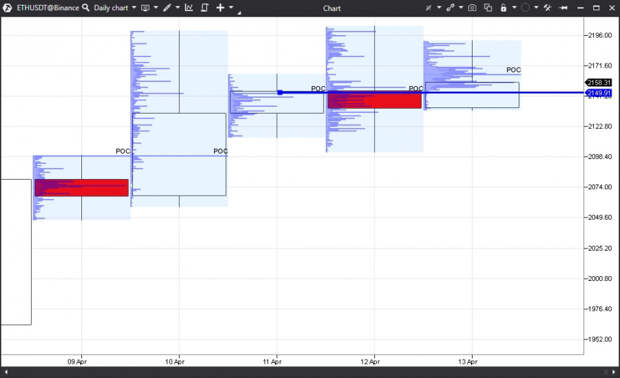Toggle the link chain icon
620x378 pixels.
[450, 8]
